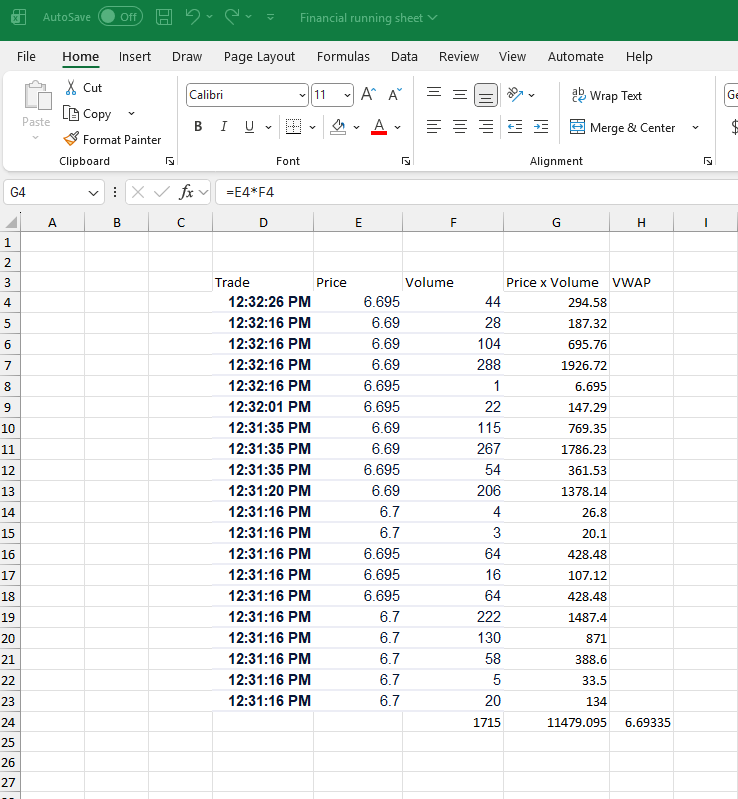The width and height of the screenshot is (738, 799).
Task: Click Increase Font Size icon
Action: [x=368, y=95]
